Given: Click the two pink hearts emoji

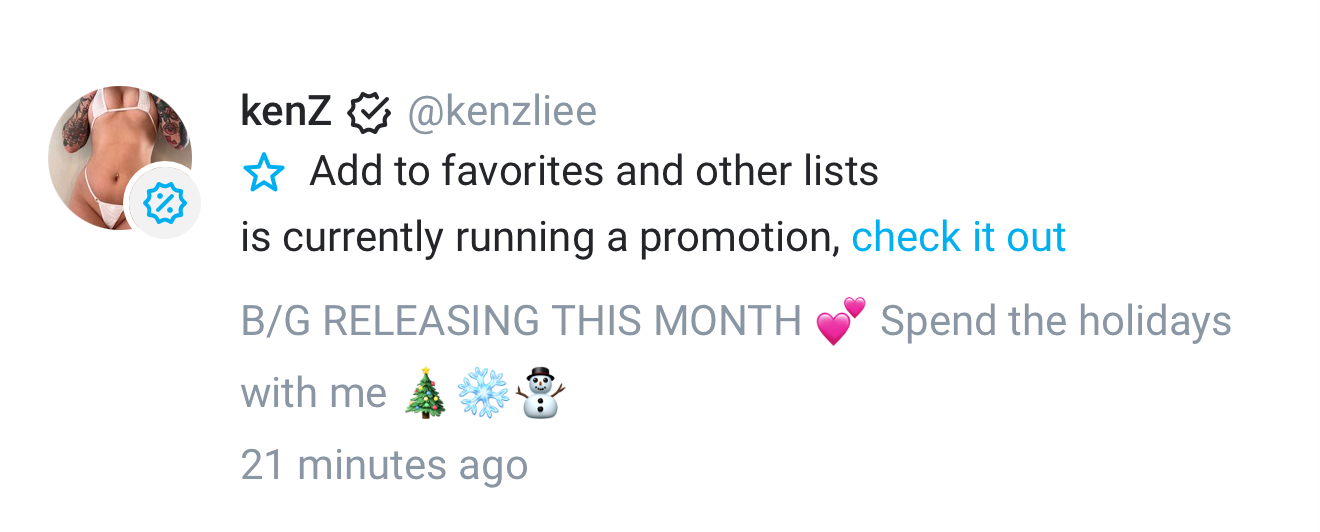Looking at the screenshot, I should pos(840,322).
